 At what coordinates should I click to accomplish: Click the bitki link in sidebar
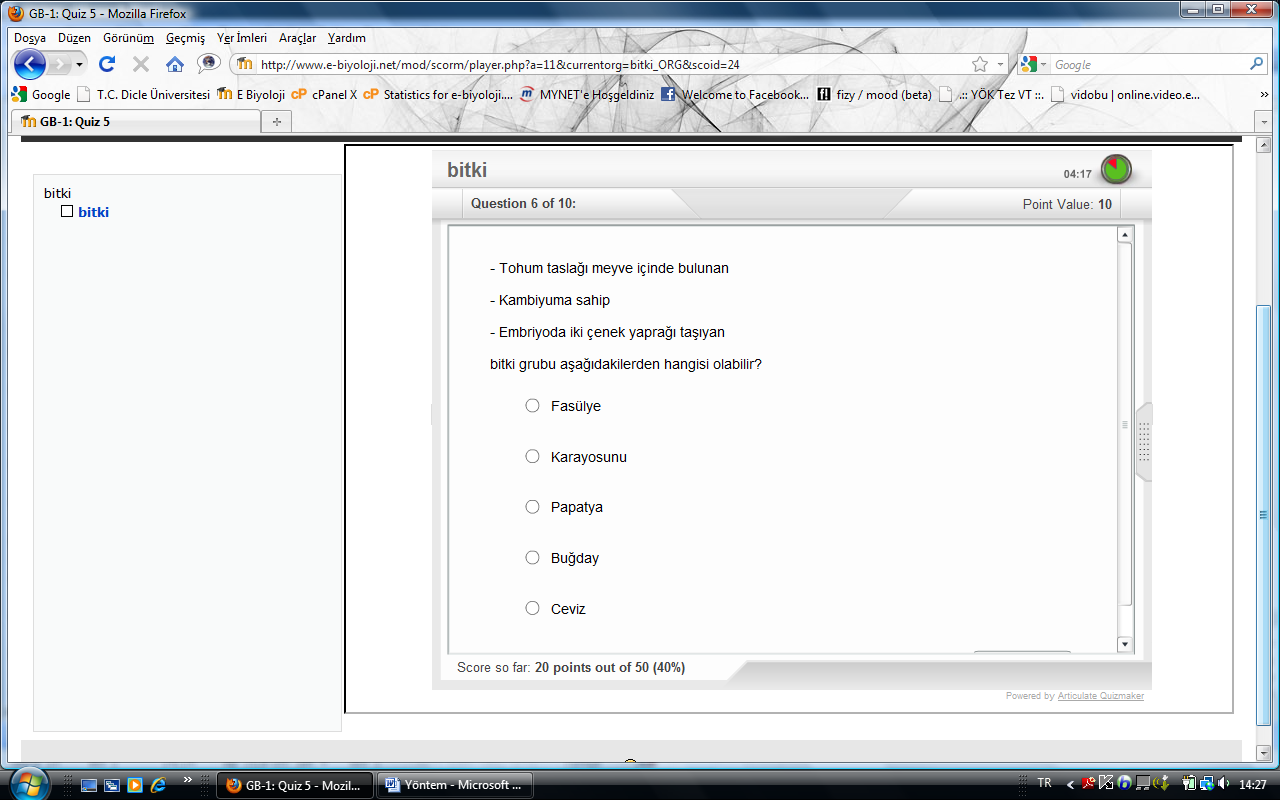93,212
